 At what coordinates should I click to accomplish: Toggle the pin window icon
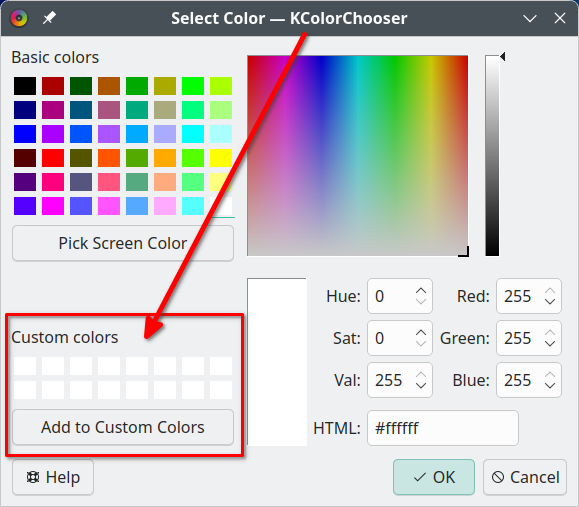(x=49, y=18)
